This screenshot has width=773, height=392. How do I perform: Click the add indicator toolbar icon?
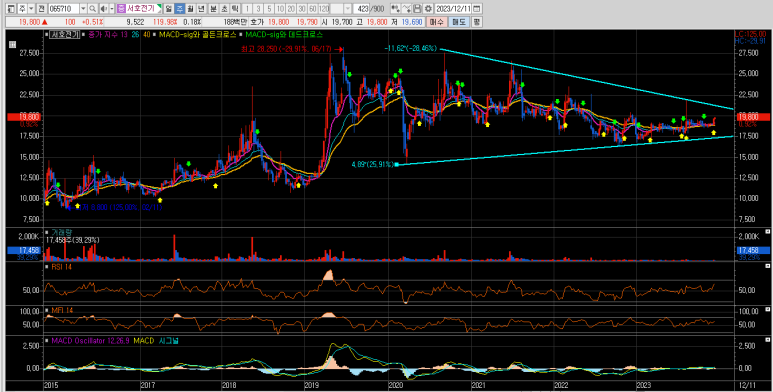tap(395, 9)
